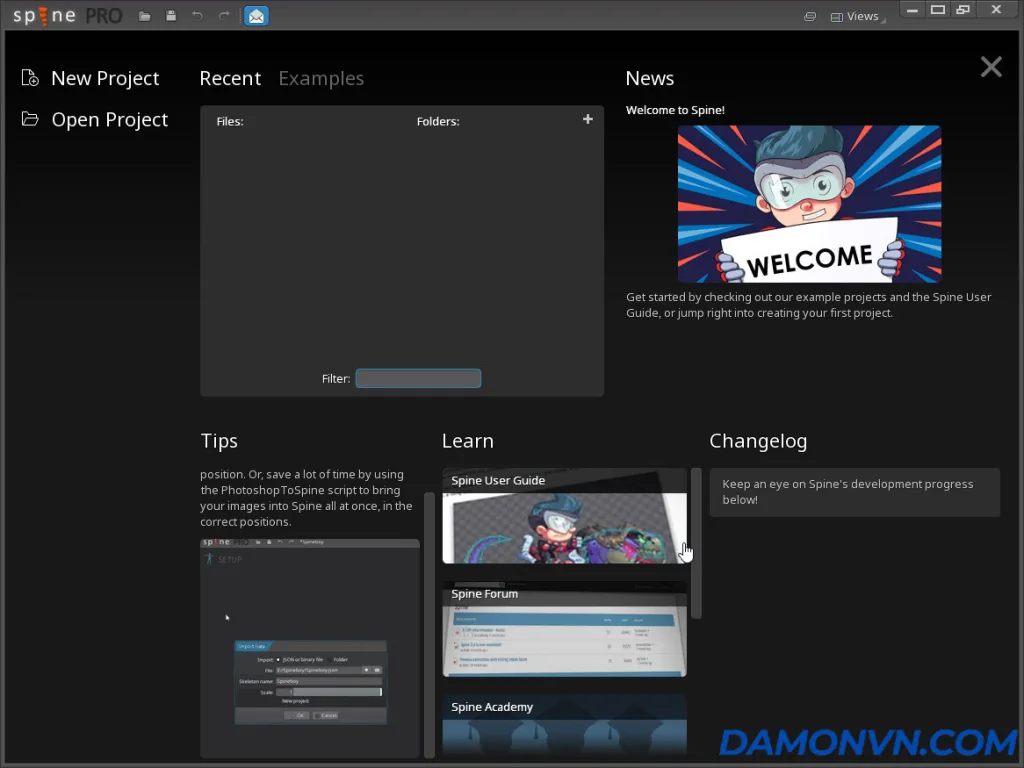Click the Learn section vertical scrollbar

click(696, 545)
